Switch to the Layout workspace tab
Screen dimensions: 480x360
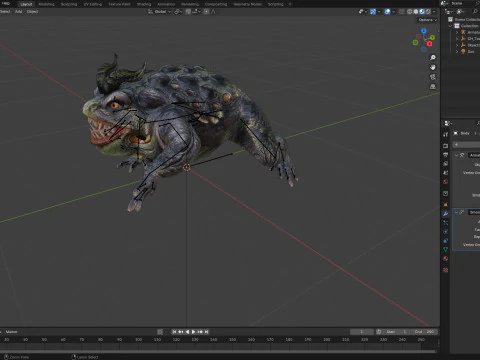(26, 4)
